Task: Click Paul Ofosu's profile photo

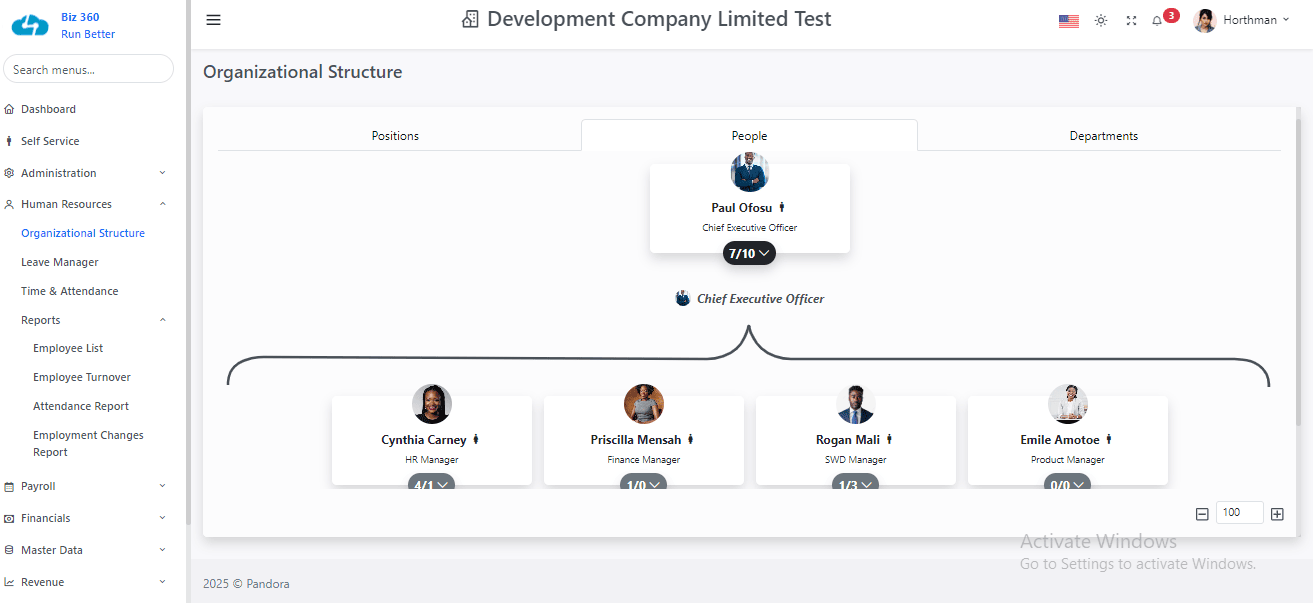Action: pos(749,172)
